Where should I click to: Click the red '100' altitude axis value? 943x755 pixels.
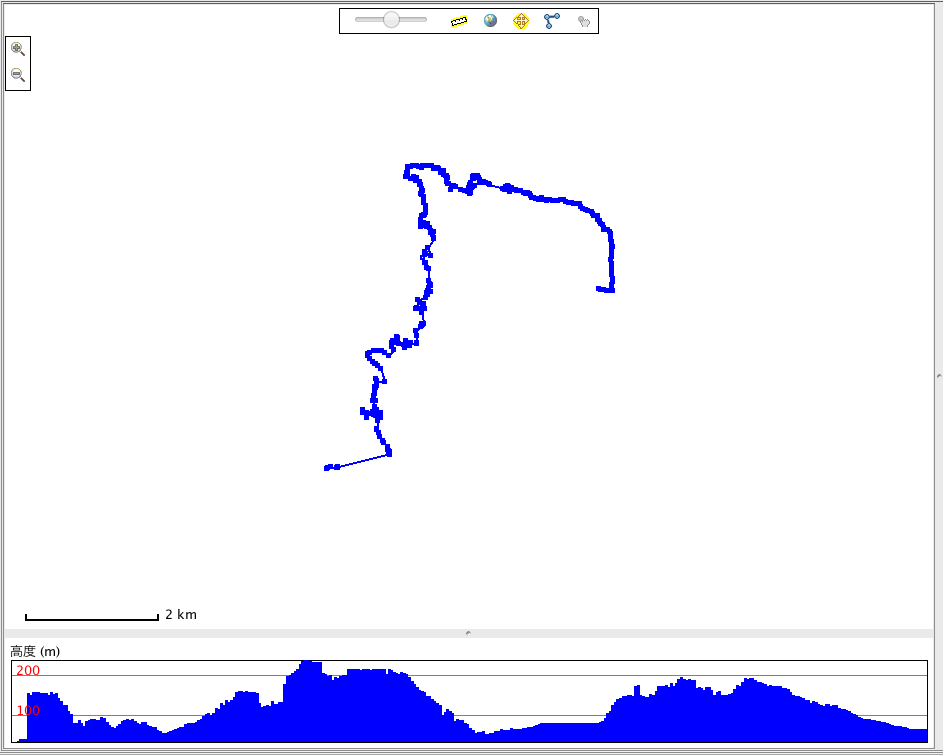click(x=28, y=710)
